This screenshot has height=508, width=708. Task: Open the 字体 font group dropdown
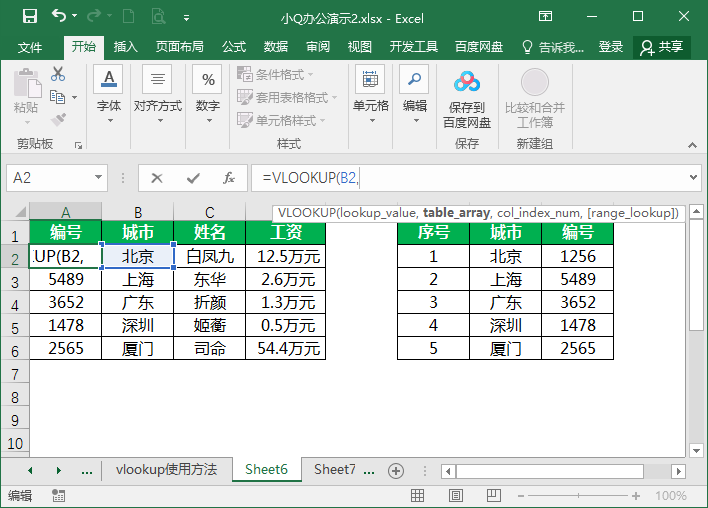(109, 94)
